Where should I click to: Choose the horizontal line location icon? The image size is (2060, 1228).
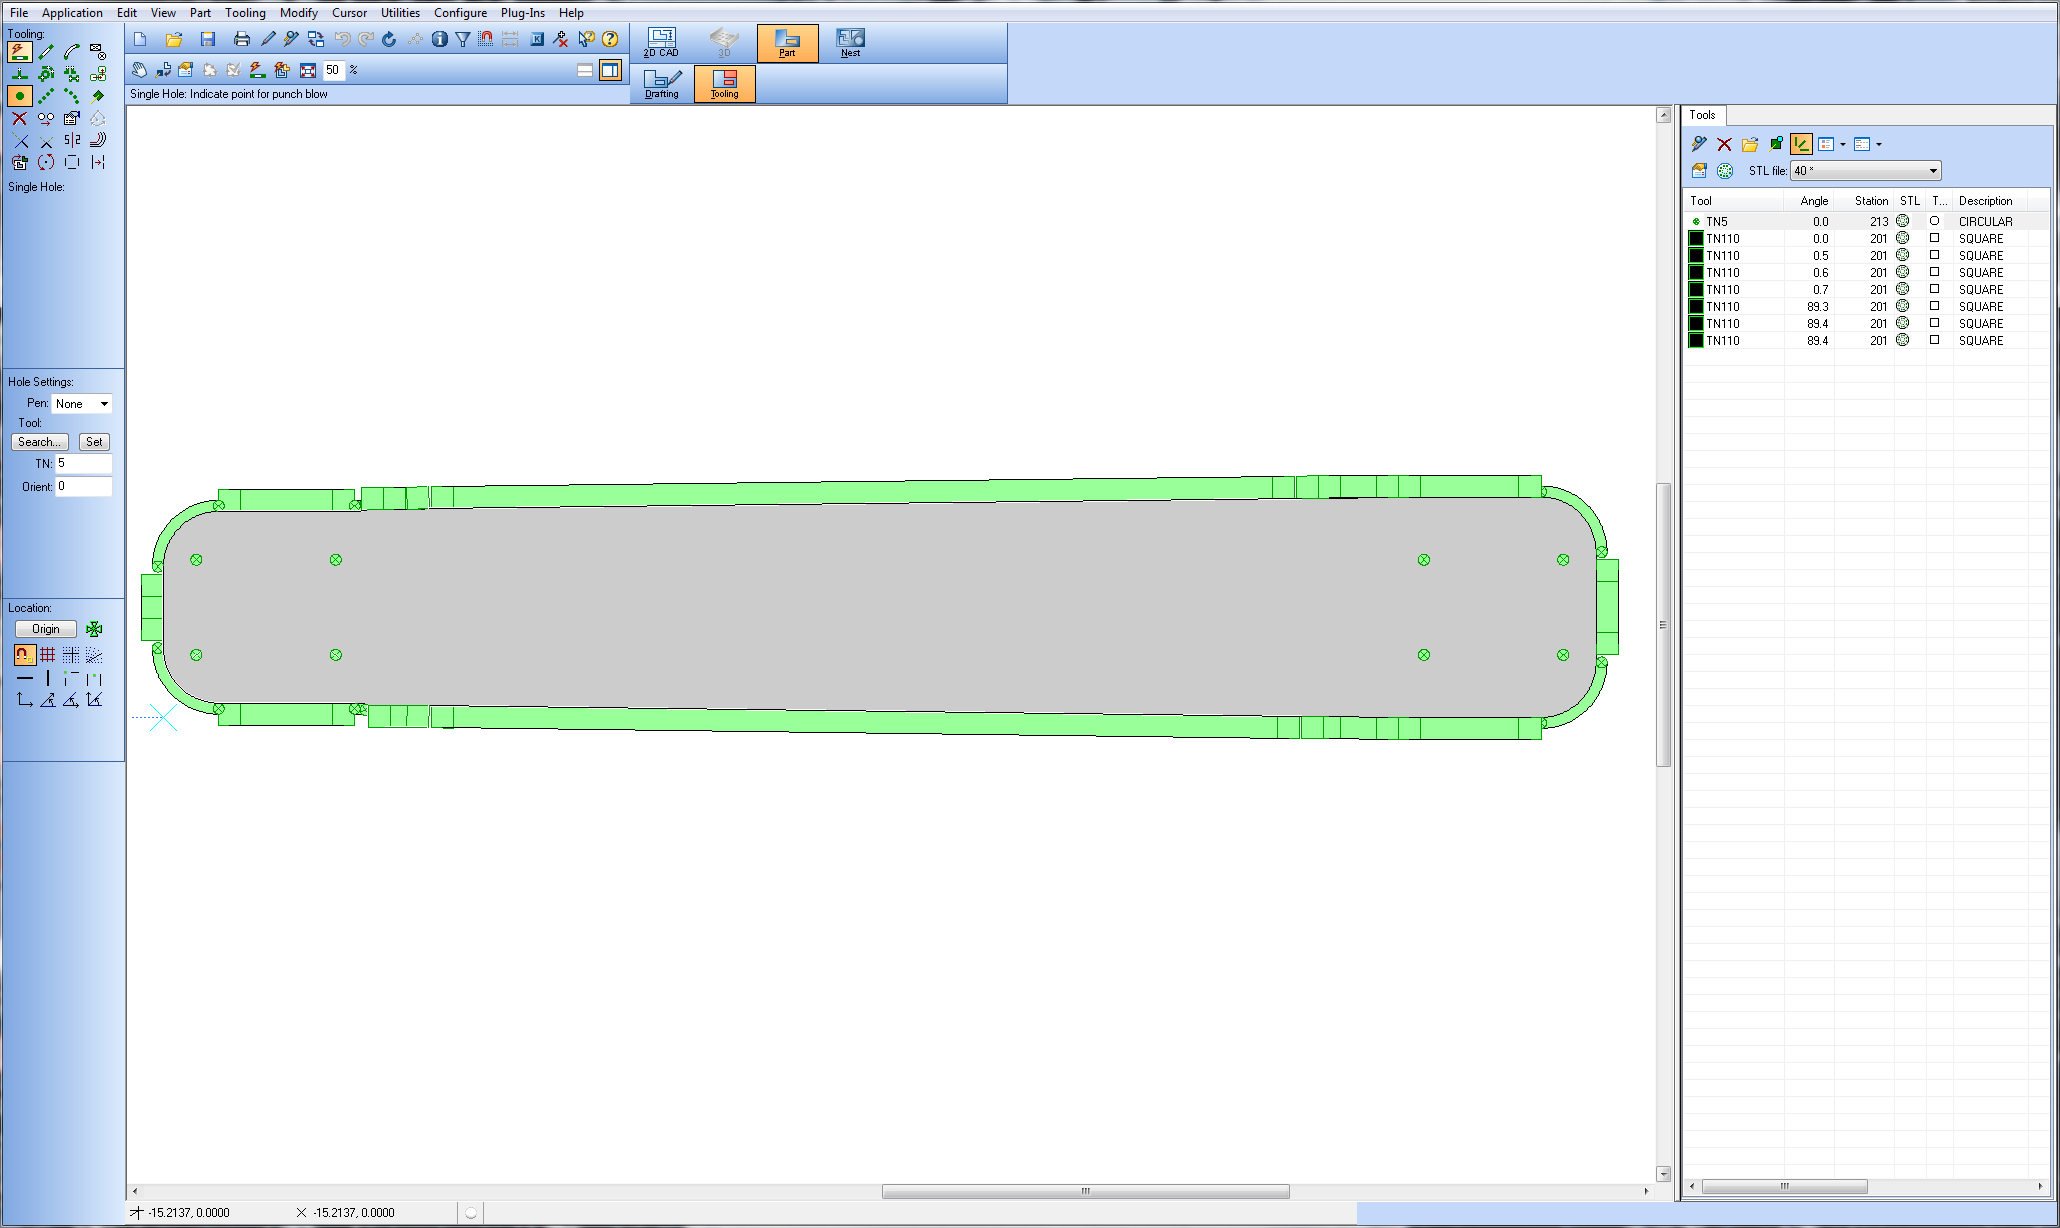[24, 678]
